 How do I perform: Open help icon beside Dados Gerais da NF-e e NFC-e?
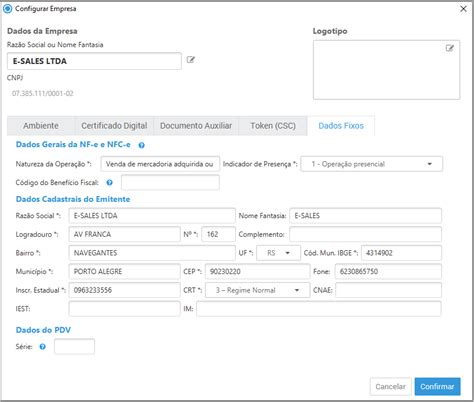141,145
